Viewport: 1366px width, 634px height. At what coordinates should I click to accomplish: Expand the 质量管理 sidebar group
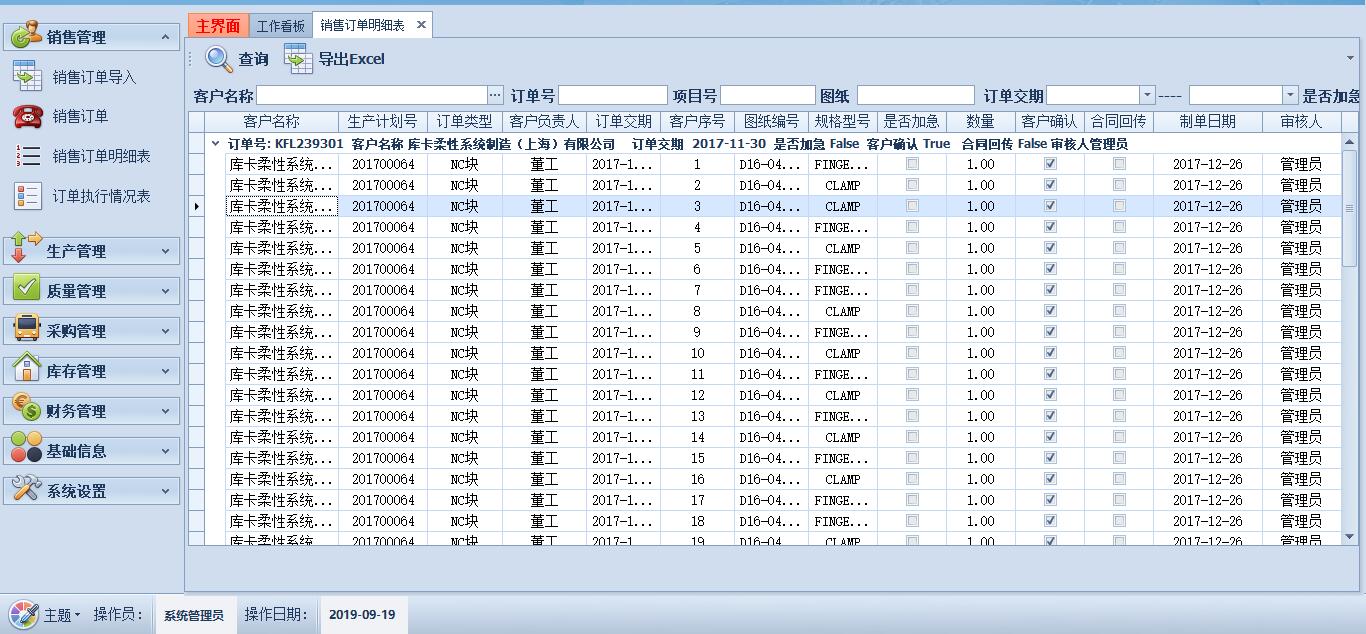tap(165, 291)
